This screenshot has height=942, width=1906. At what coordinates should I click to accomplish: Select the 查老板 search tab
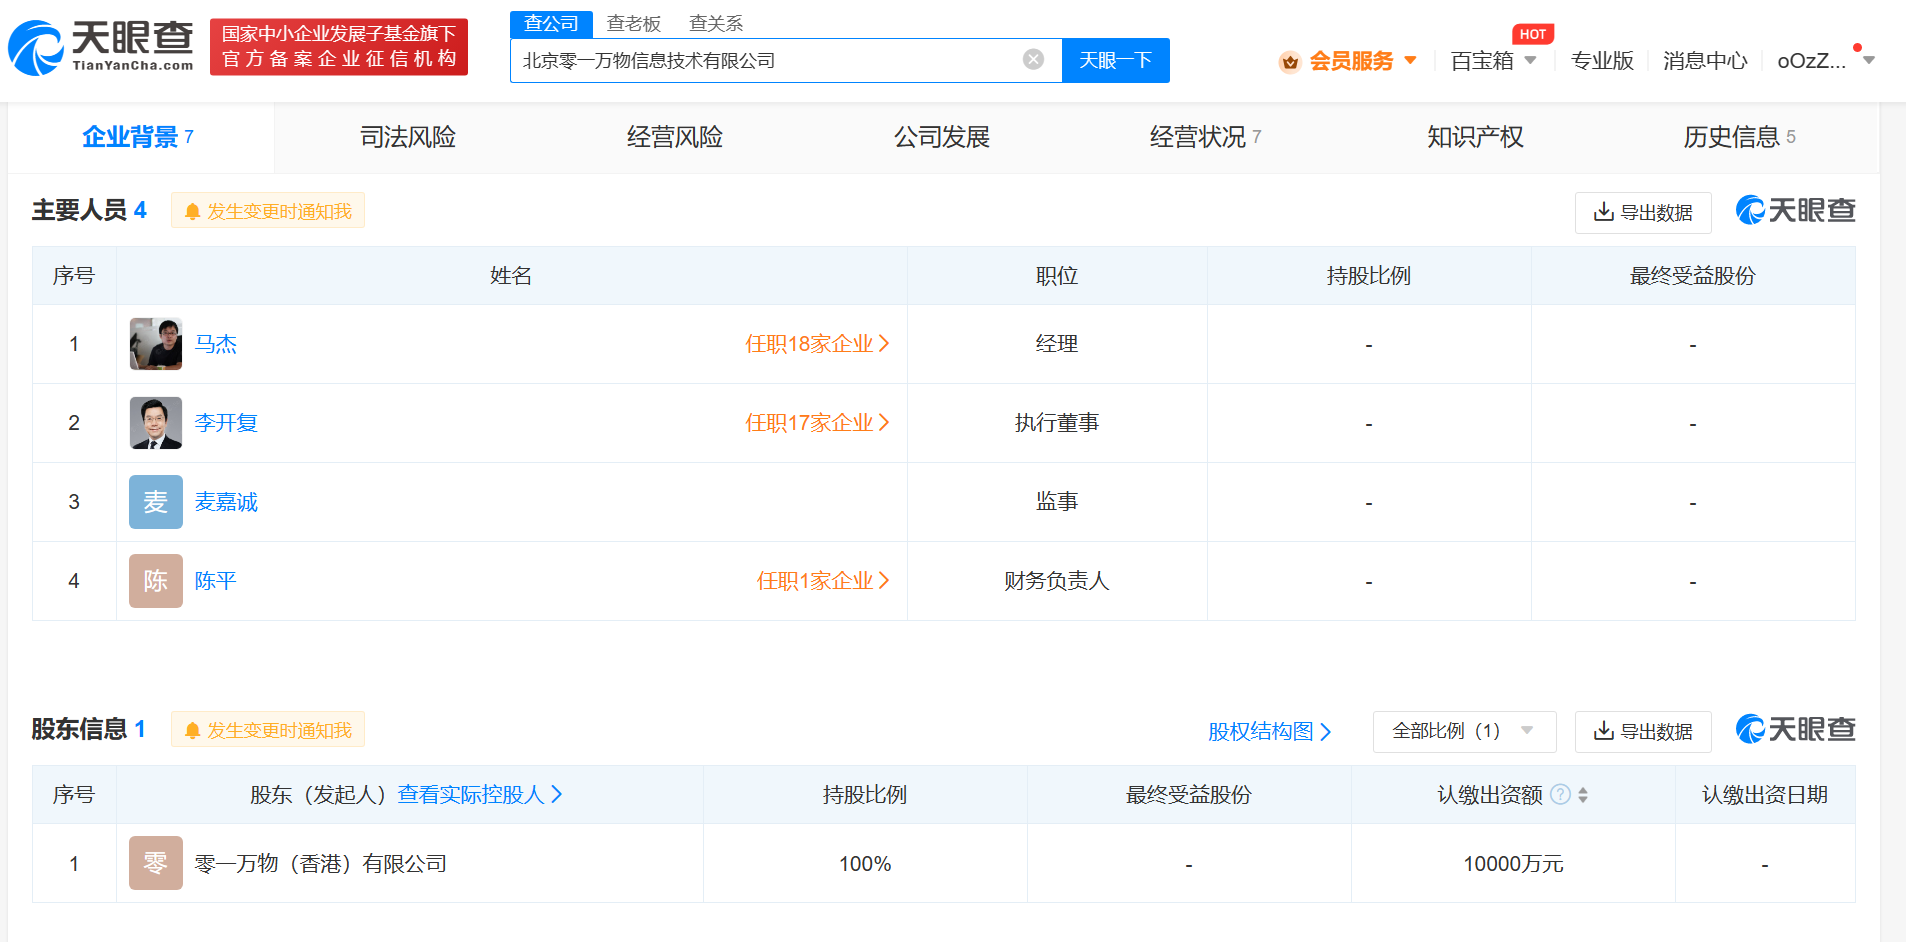634,24
